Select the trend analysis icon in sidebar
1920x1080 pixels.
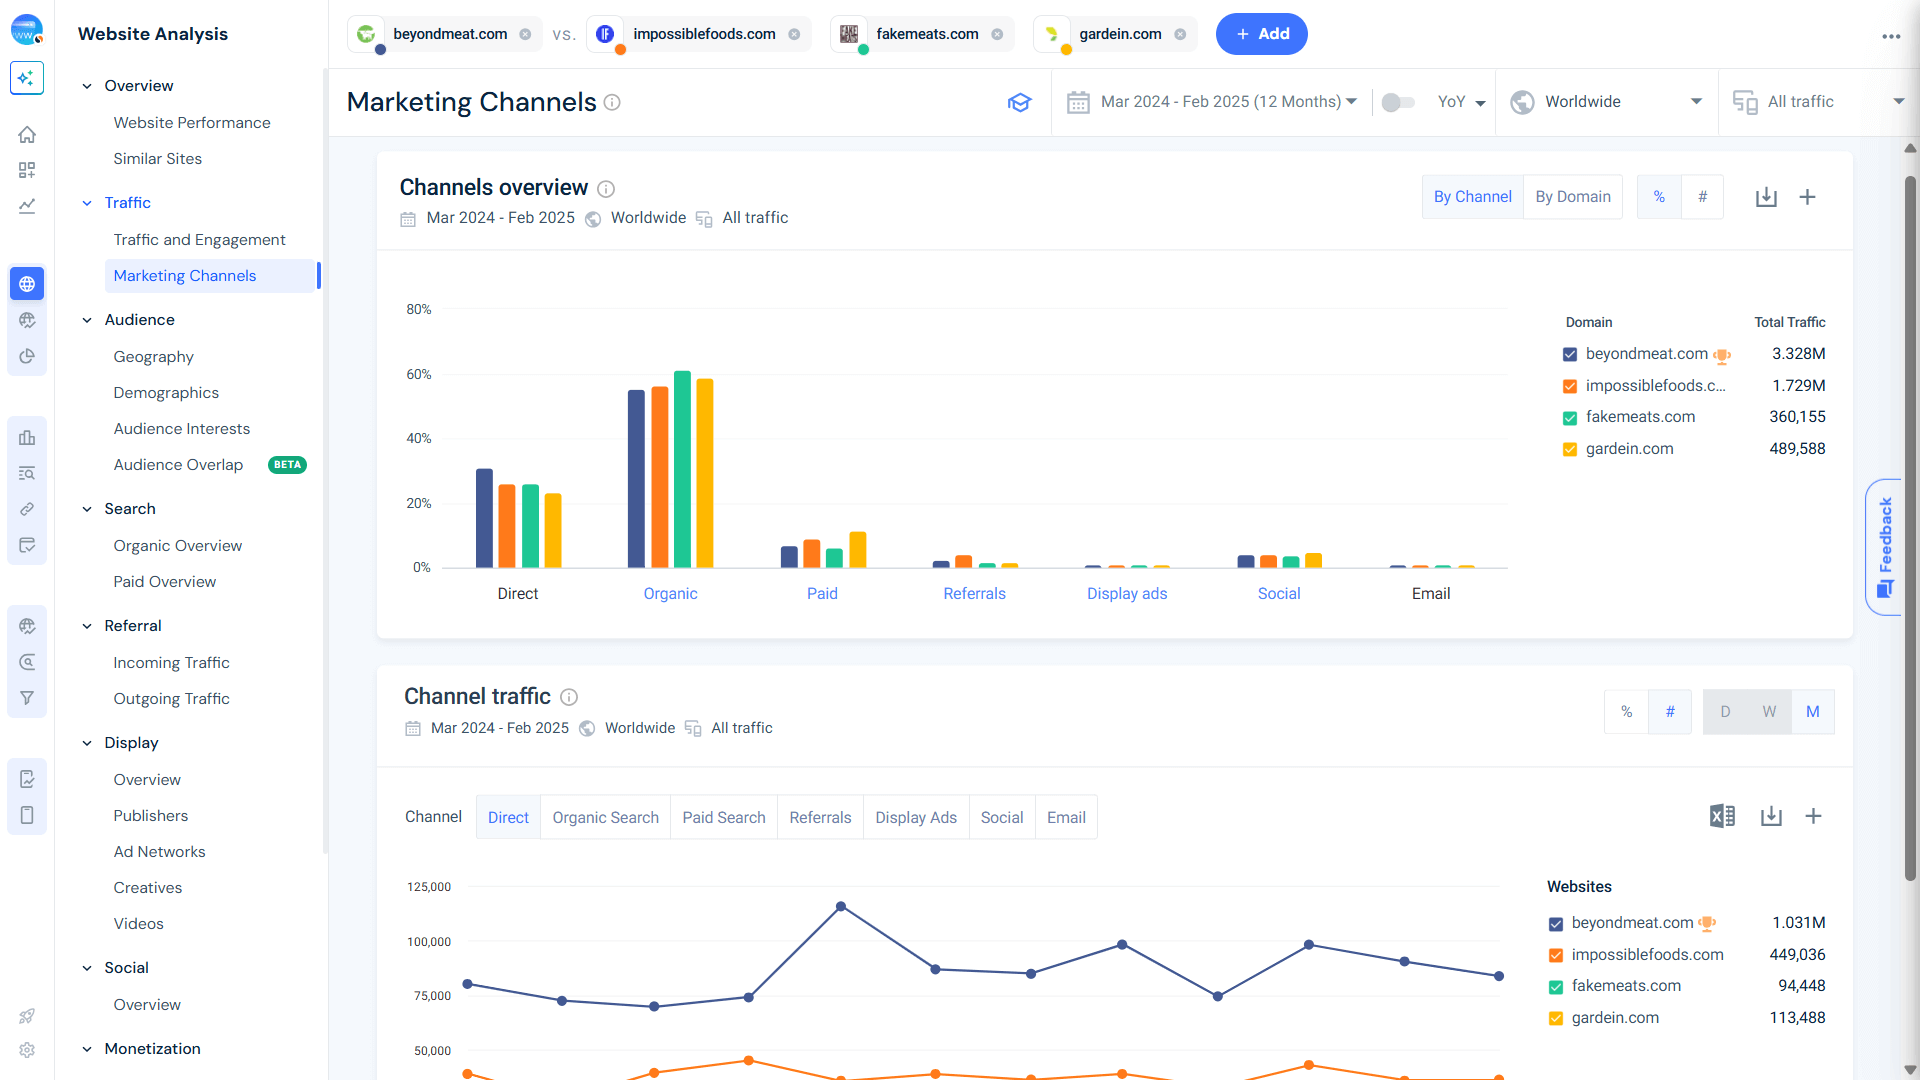(x=27, y=206)
